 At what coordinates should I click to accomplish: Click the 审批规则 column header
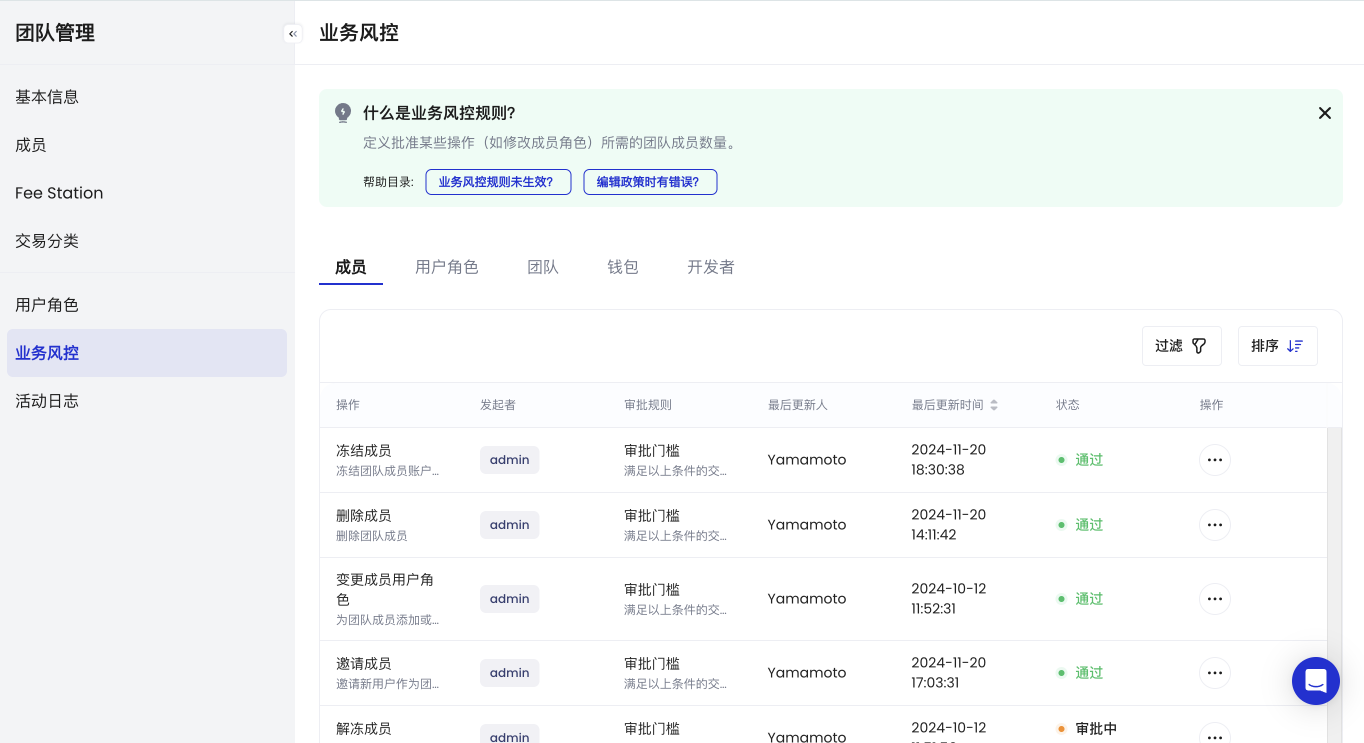coord(648,405)
